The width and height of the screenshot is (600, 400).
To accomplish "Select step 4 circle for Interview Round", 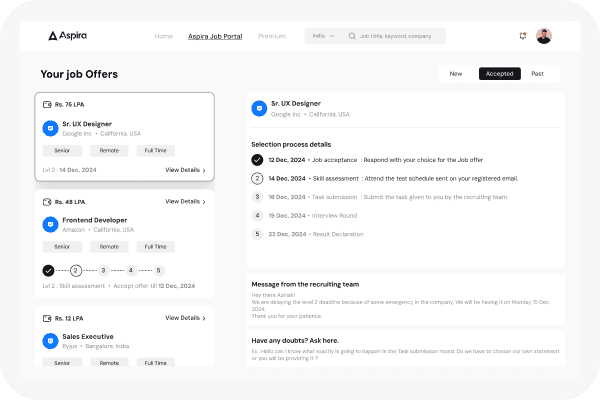I will click(x=257, y=216).
